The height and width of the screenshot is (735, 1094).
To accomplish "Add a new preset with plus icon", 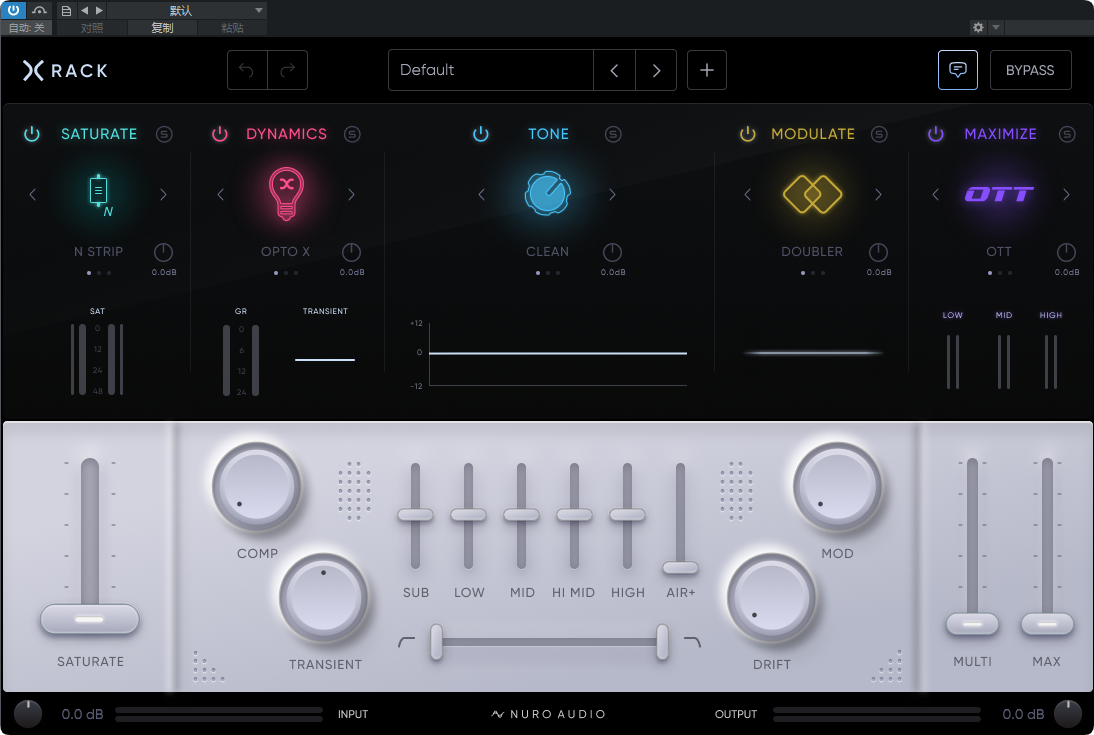I will coord(707,70).
